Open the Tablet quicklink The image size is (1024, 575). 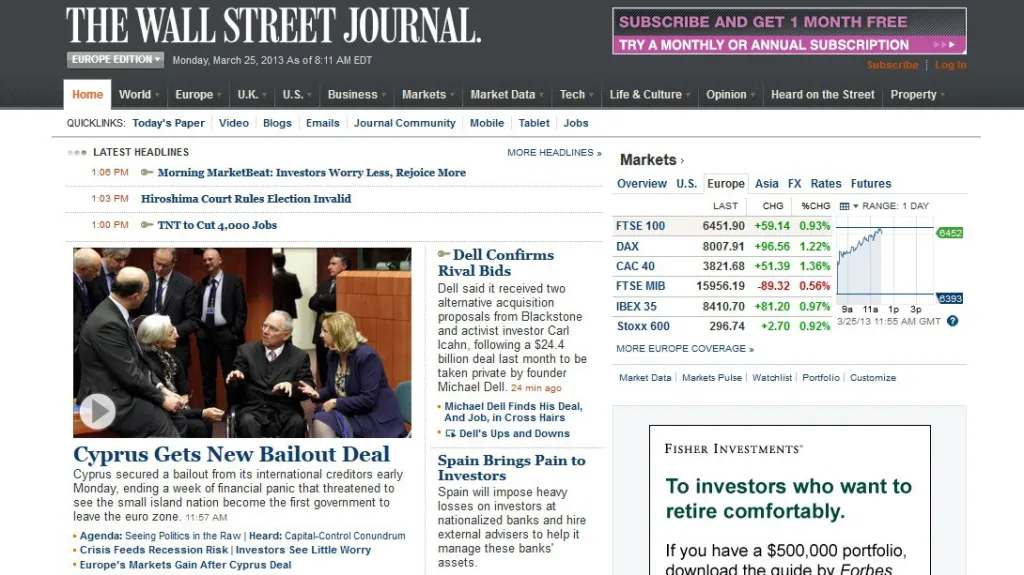534,123
